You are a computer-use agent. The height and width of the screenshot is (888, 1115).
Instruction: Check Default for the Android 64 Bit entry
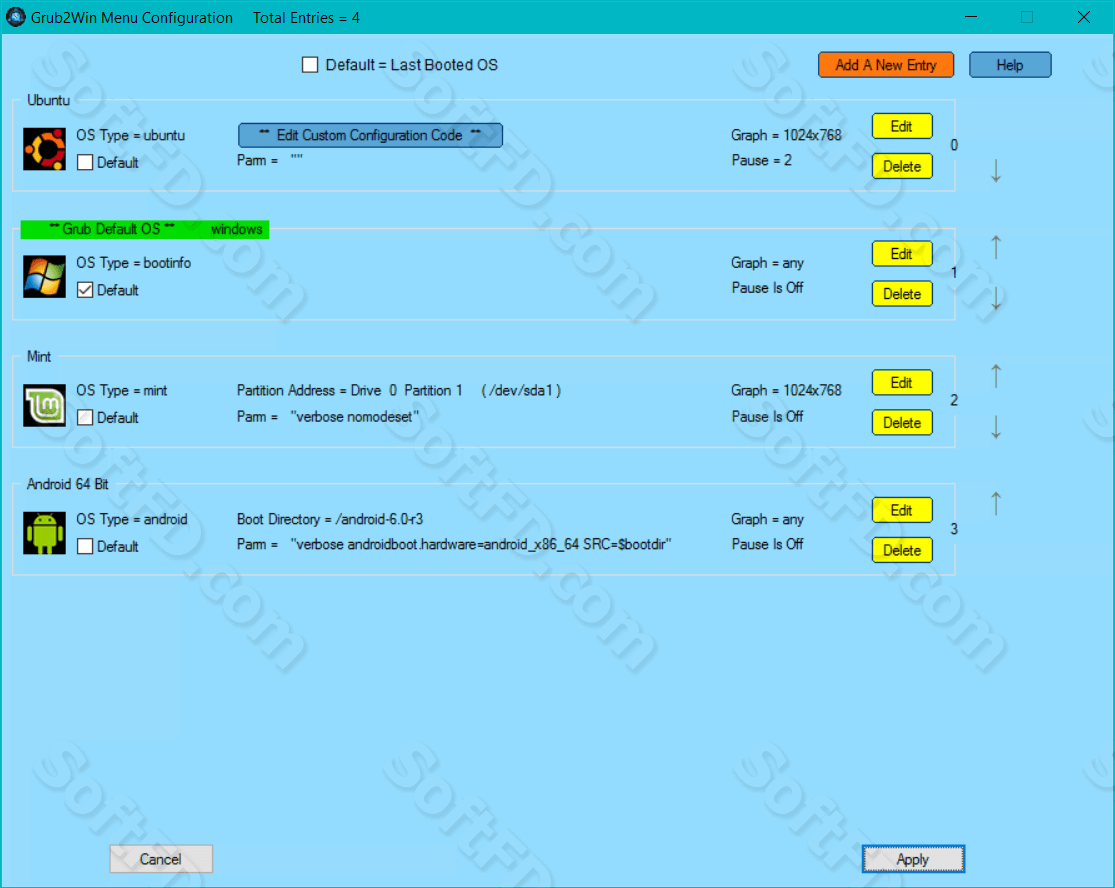click(85, 546)
